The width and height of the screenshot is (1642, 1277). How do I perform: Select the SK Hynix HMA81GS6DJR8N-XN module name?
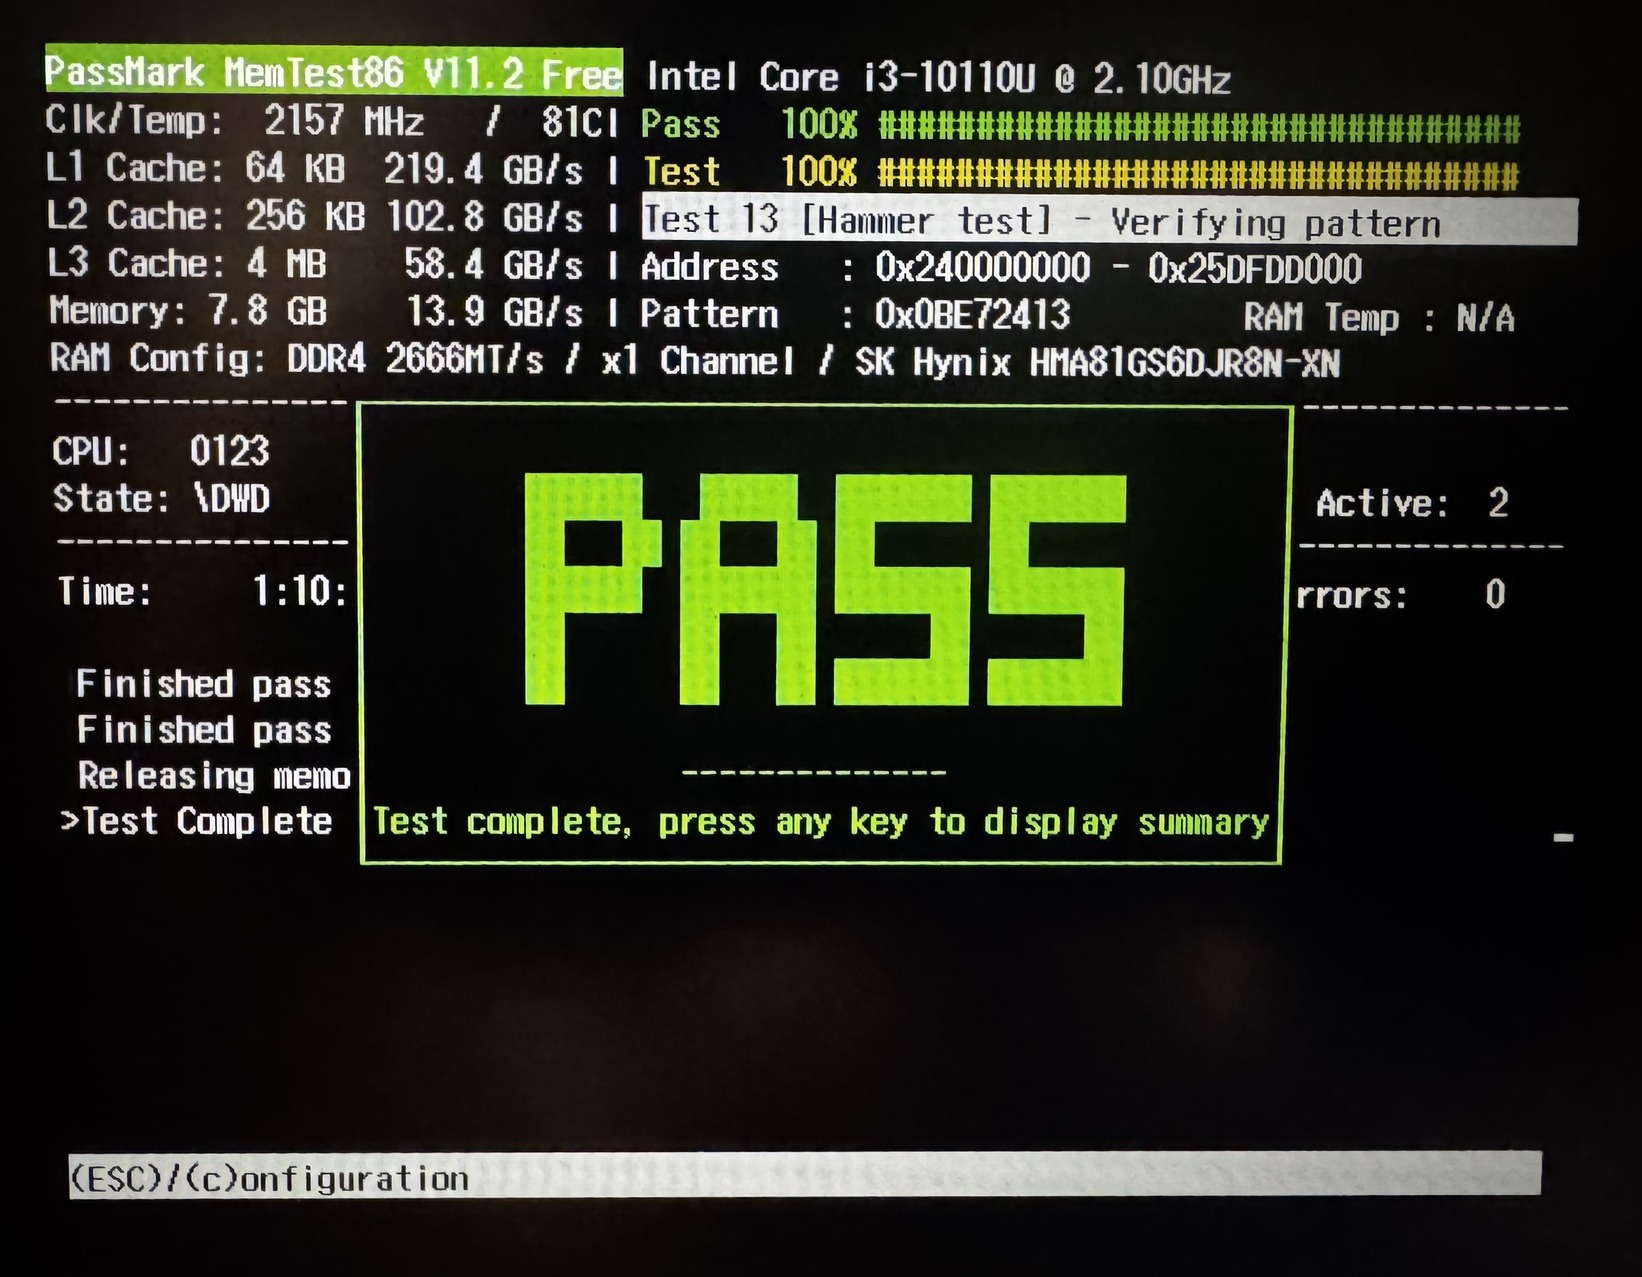click(1097, 361)
